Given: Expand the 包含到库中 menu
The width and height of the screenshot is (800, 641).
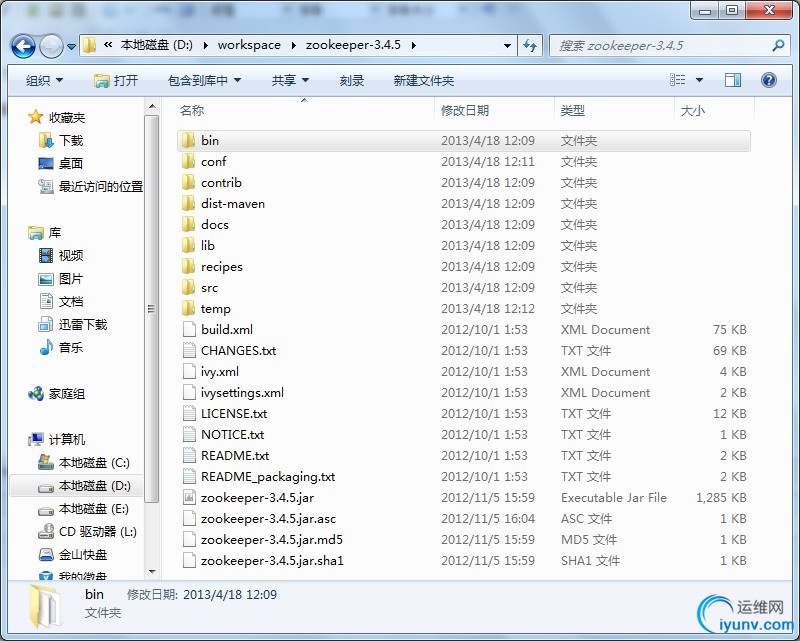Looking at the screenshot, I should [x=204, y=81].
